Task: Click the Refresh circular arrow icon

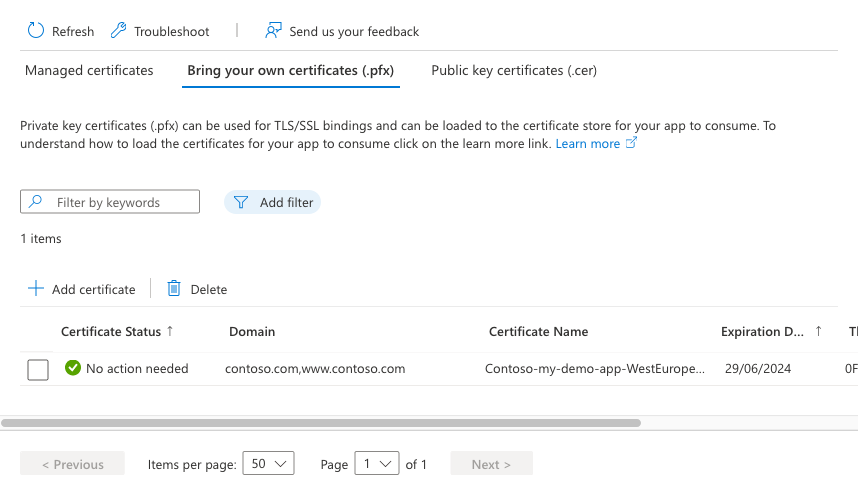Action: tap(36, 31)
